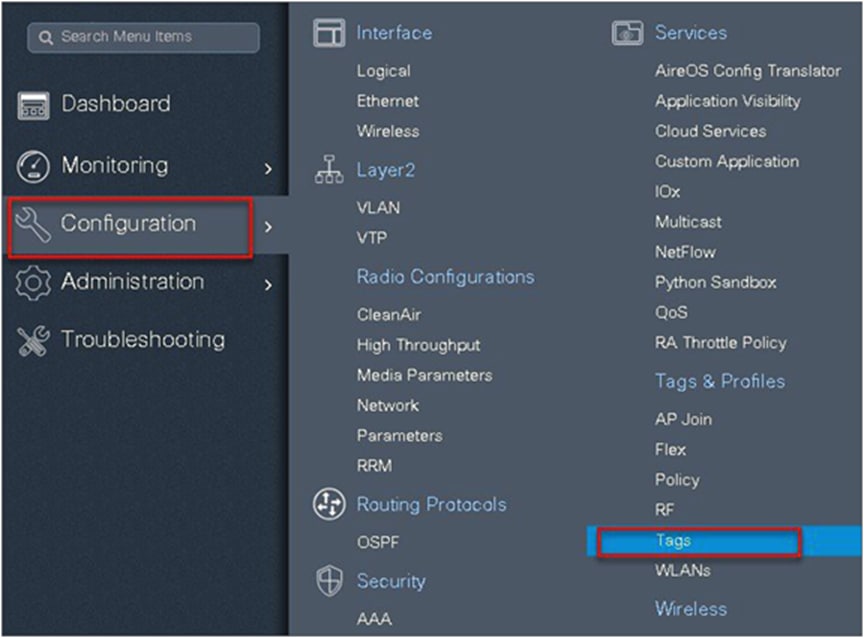864x638 pixels.
Task: Open the WLANs menu item
Action: point(683,571)
